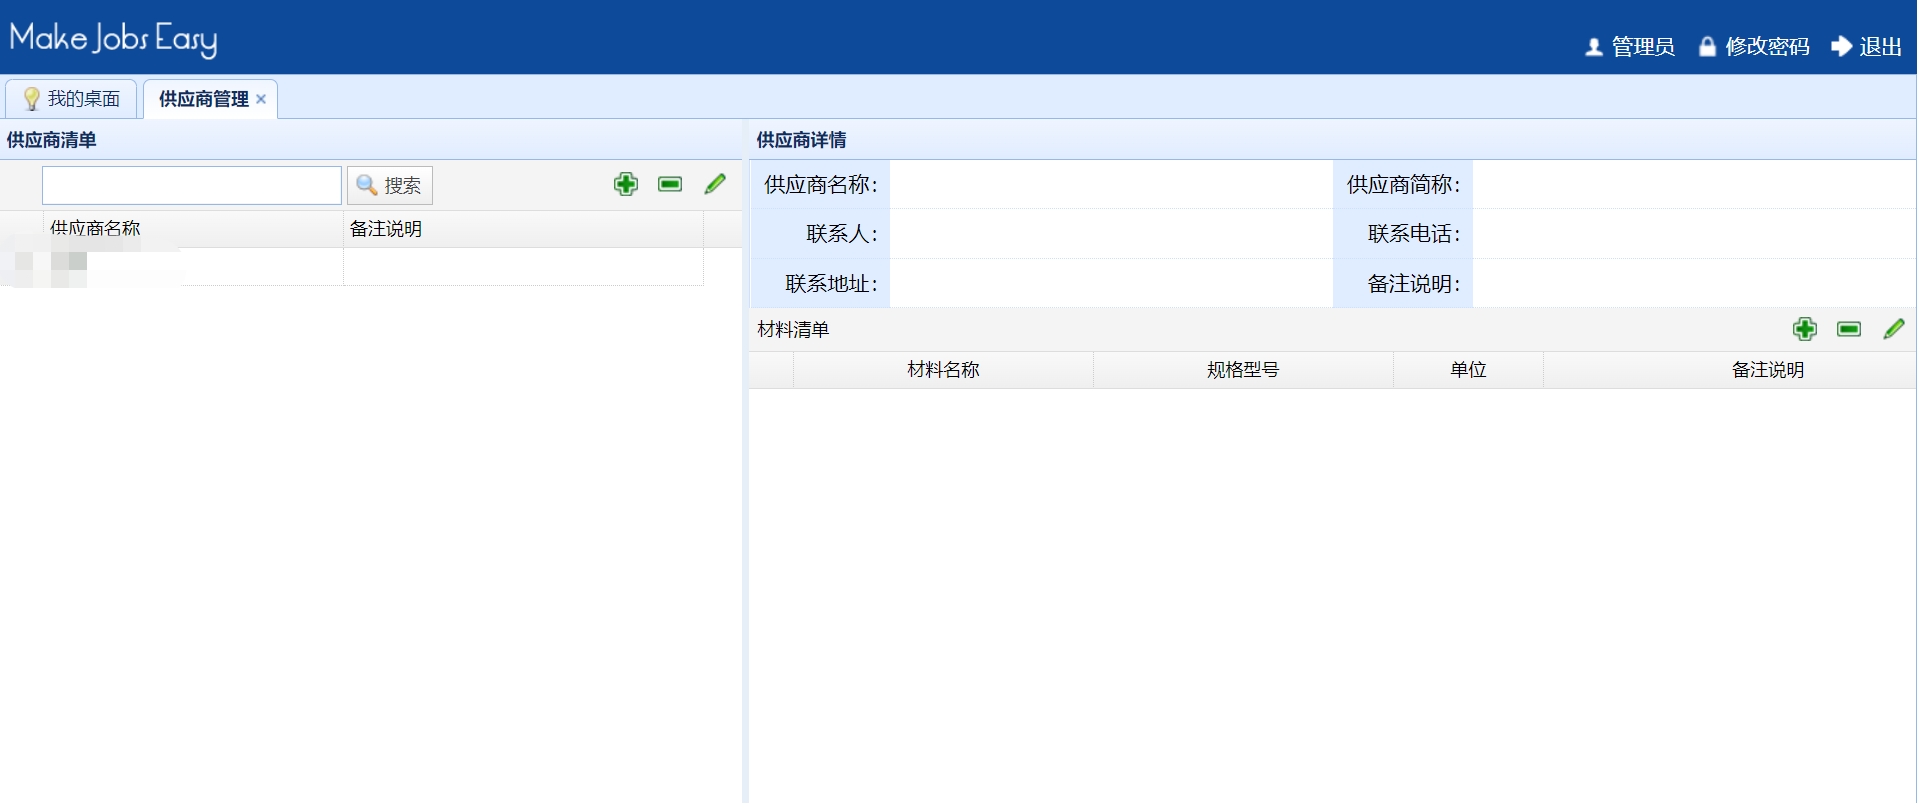The width and height of the screenshot is (1917, 803).
Task: Click the remove supplier minus icon
Action: pos(670,184)
